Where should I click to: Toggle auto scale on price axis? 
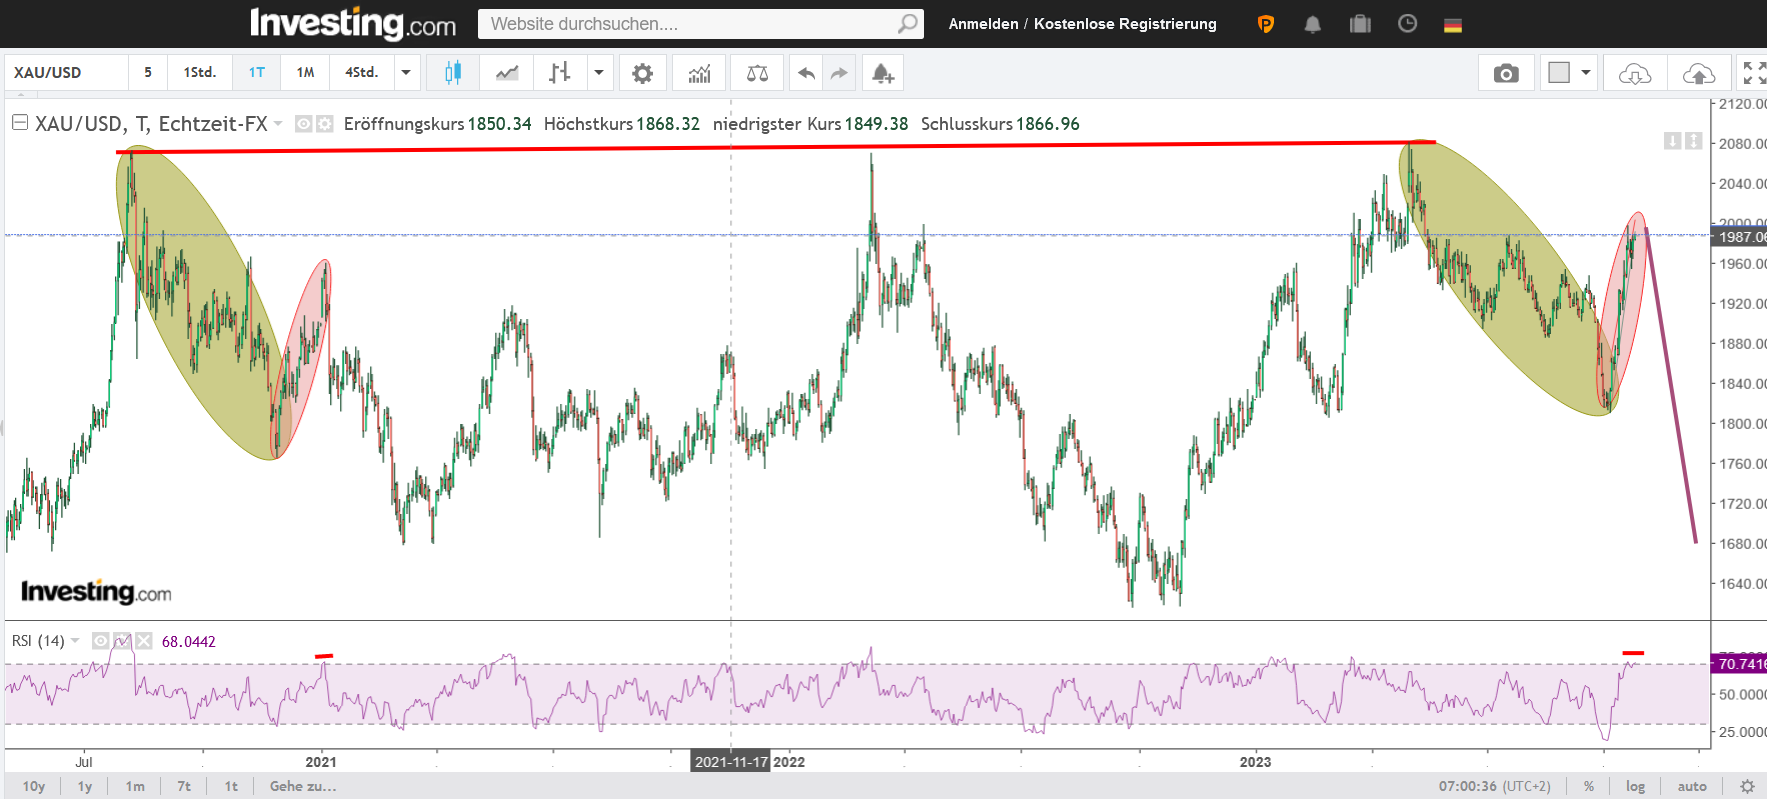1692,786
